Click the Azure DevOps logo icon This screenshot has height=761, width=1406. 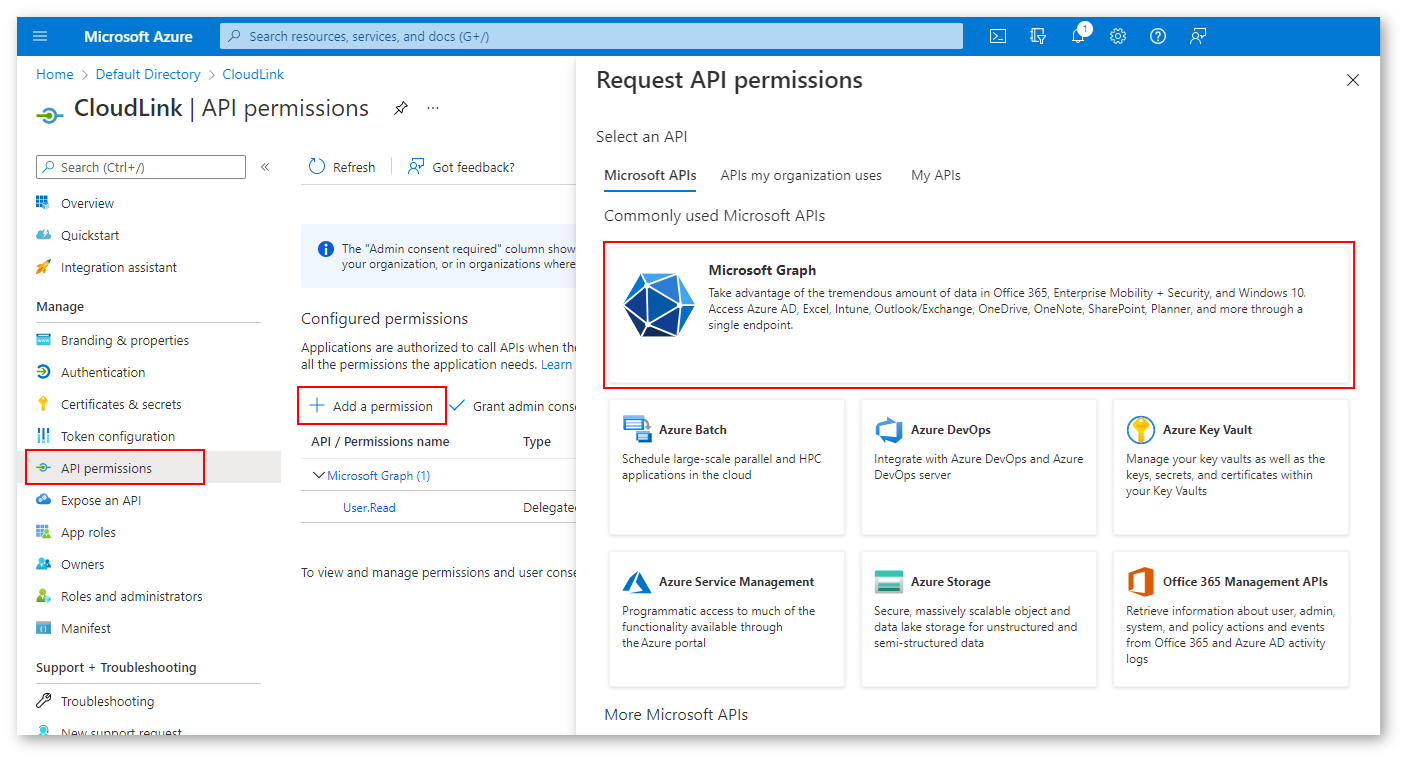point(889,430)
